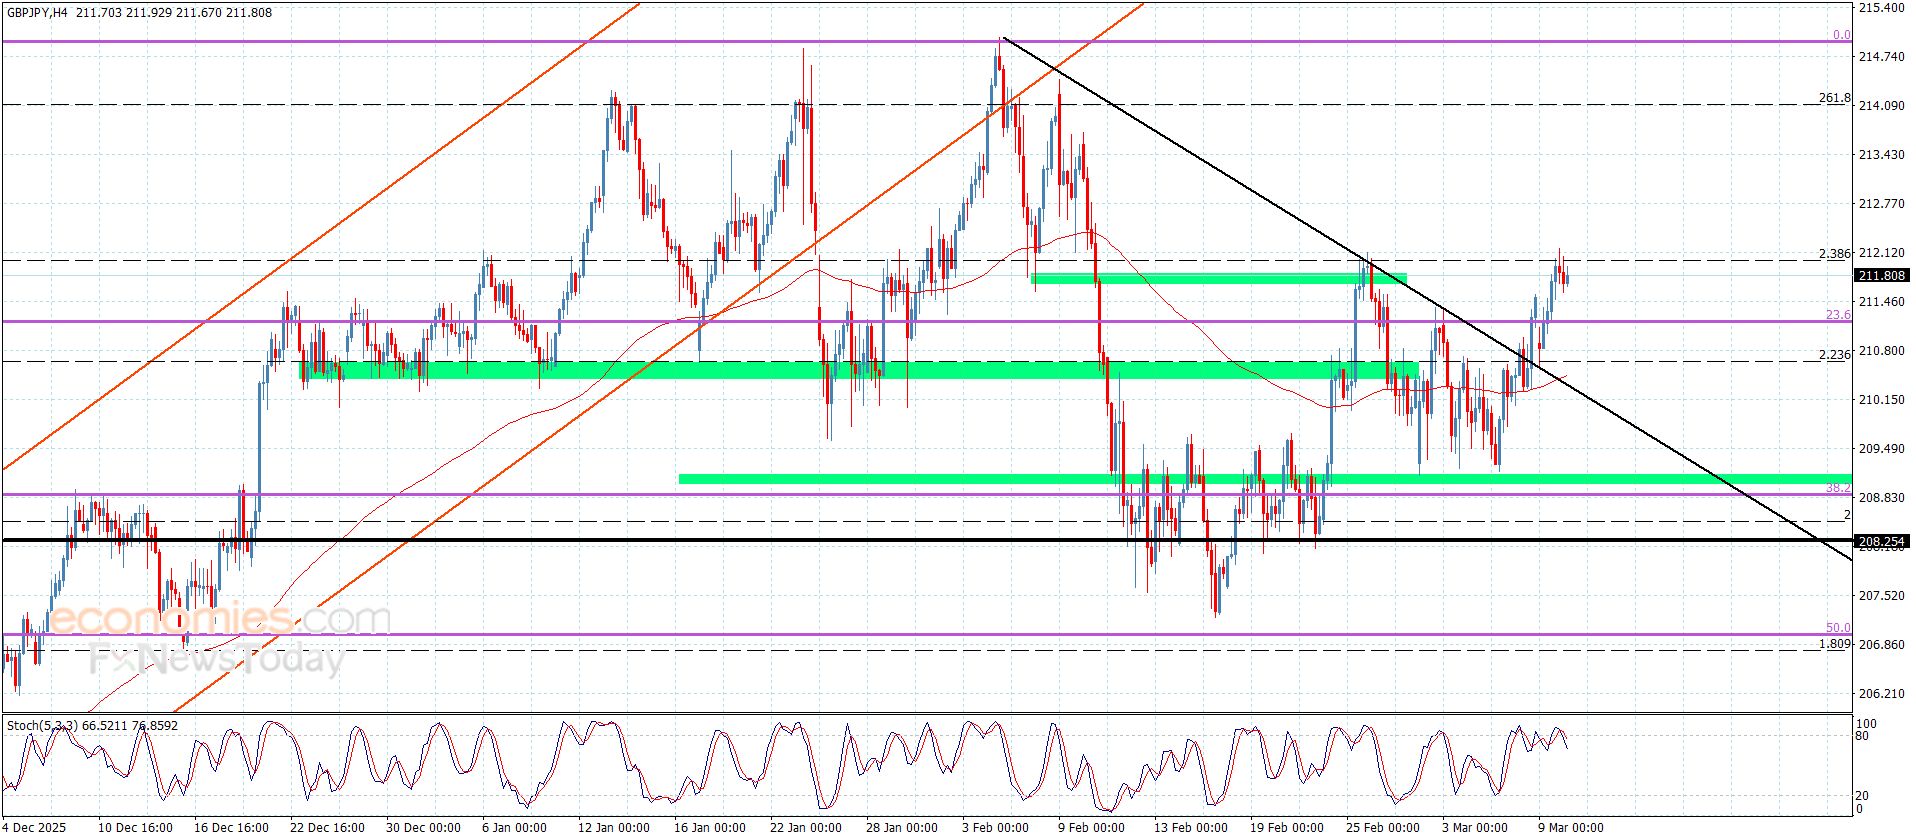This screenshot has height=840, width=1916.
Task: Click the 1.809 dashed level label
Action: click(1834, 644)
